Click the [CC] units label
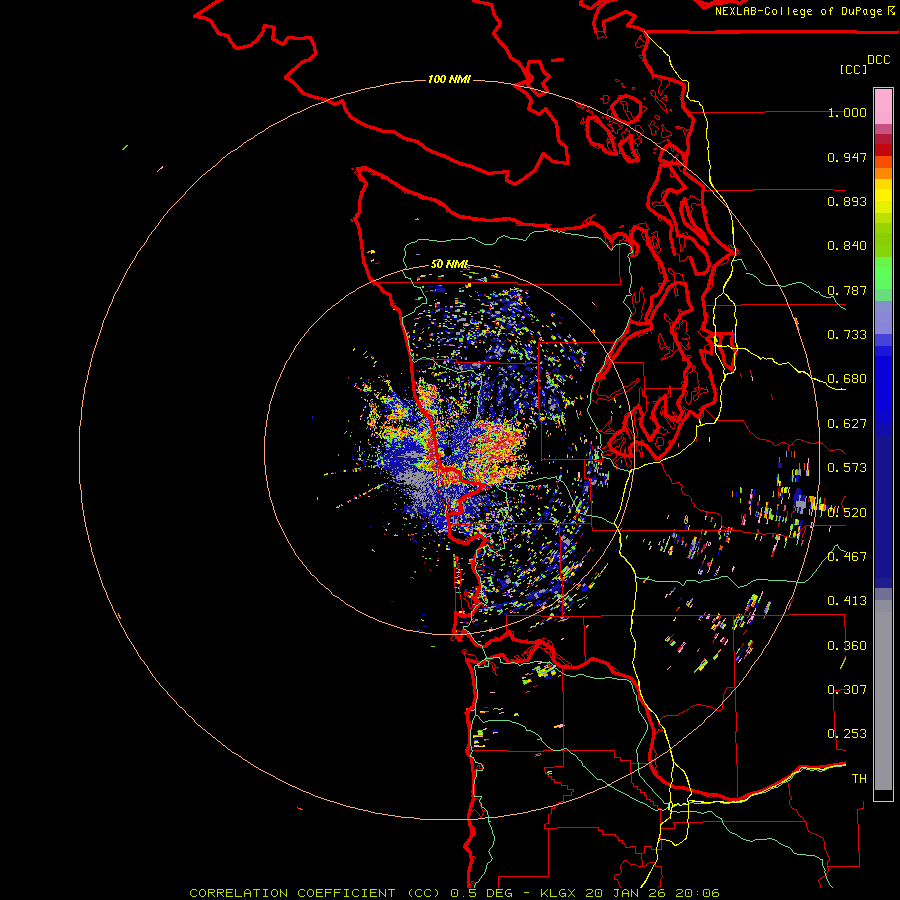The width and height of the screenshot is (900, 900). 853,69
